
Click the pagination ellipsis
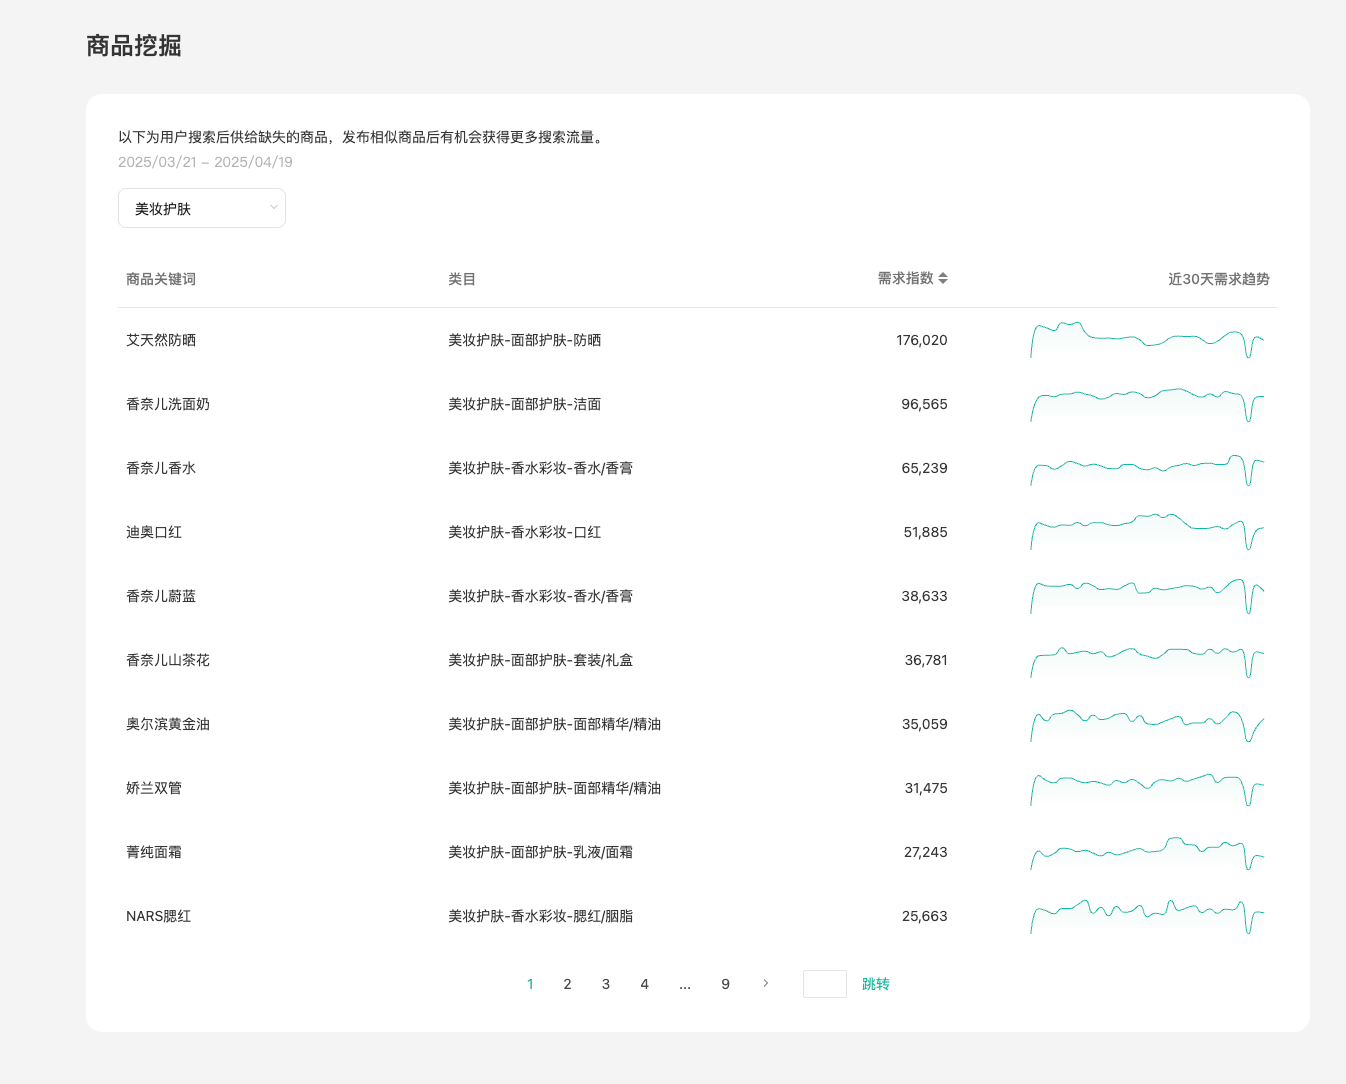685,984
